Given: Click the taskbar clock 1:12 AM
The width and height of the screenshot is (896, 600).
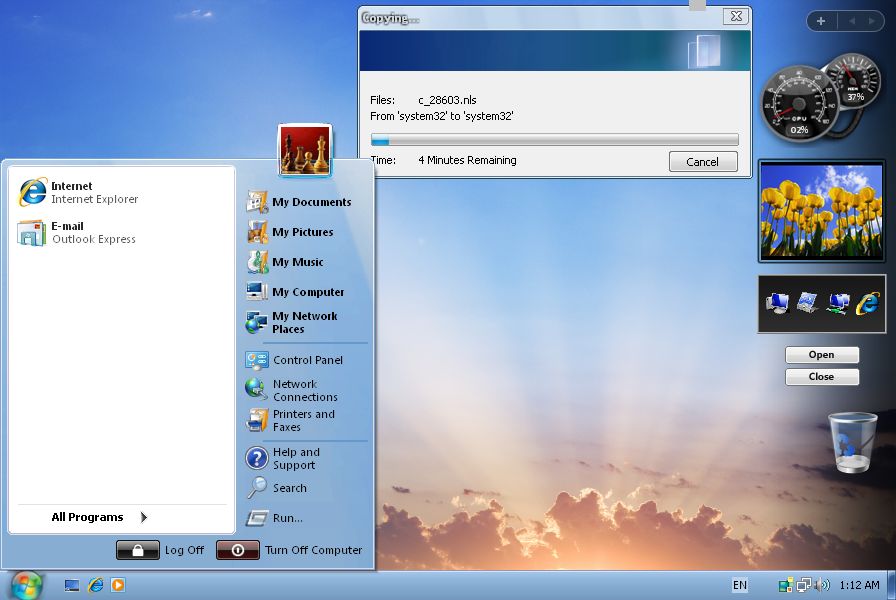Looking at the screenshot, I should point(859,585).
